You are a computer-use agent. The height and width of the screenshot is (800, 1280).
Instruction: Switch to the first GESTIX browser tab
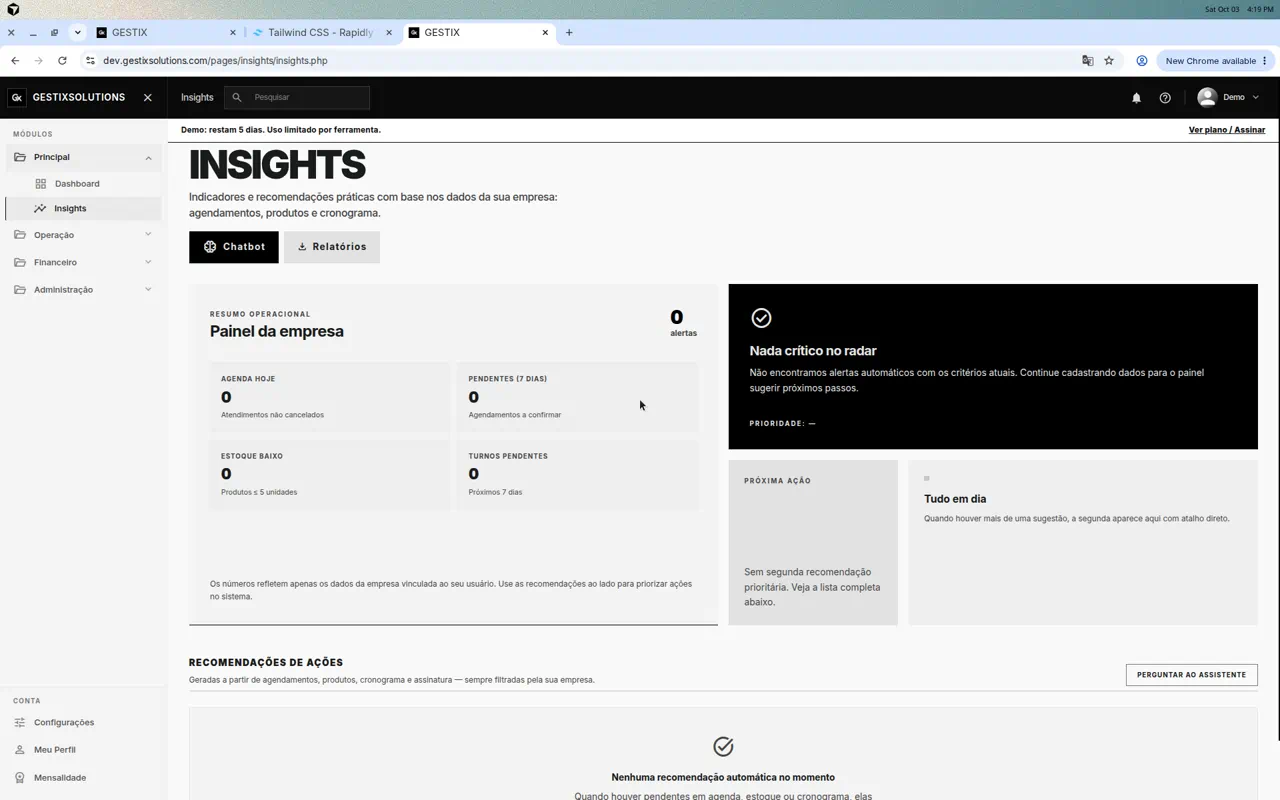point(166,32)
